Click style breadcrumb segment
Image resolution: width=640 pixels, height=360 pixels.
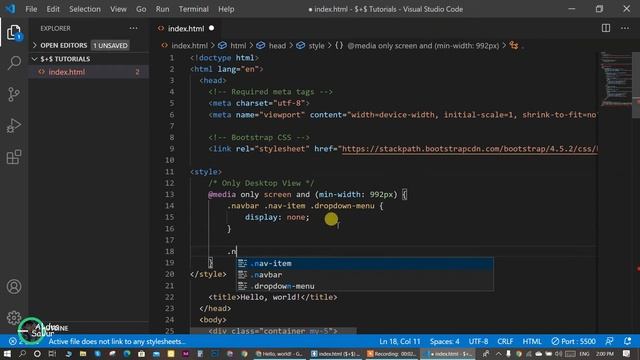tap(316, 45)
